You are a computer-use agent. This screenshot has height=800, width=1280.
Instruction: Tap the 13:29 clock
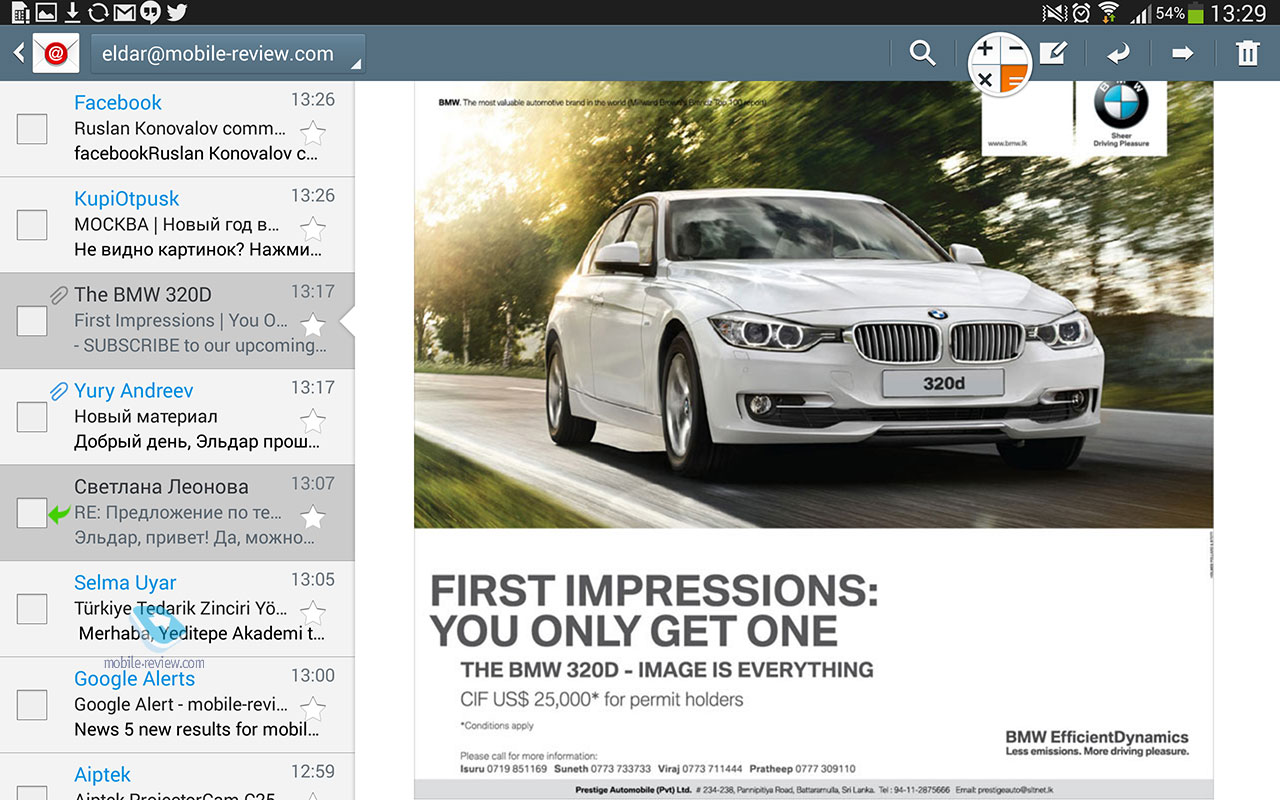[x=1238, y=13]
